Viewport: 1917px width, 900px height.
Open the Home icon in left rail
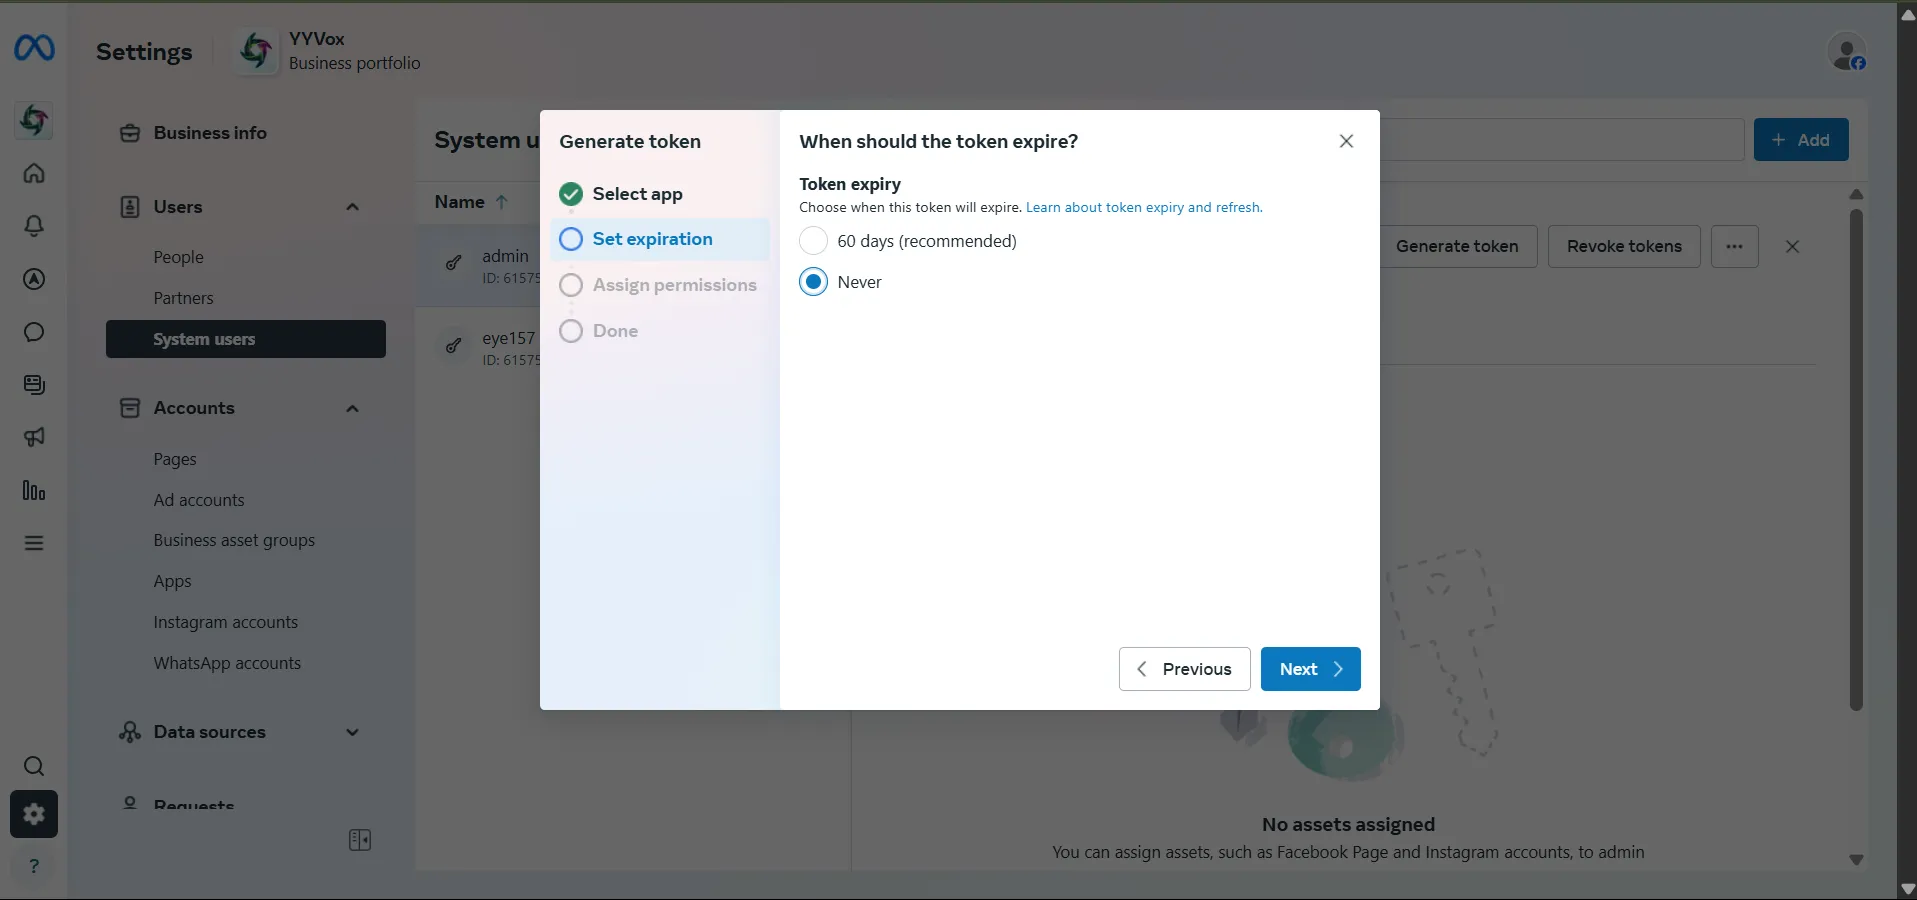click(x=34, y=173)
